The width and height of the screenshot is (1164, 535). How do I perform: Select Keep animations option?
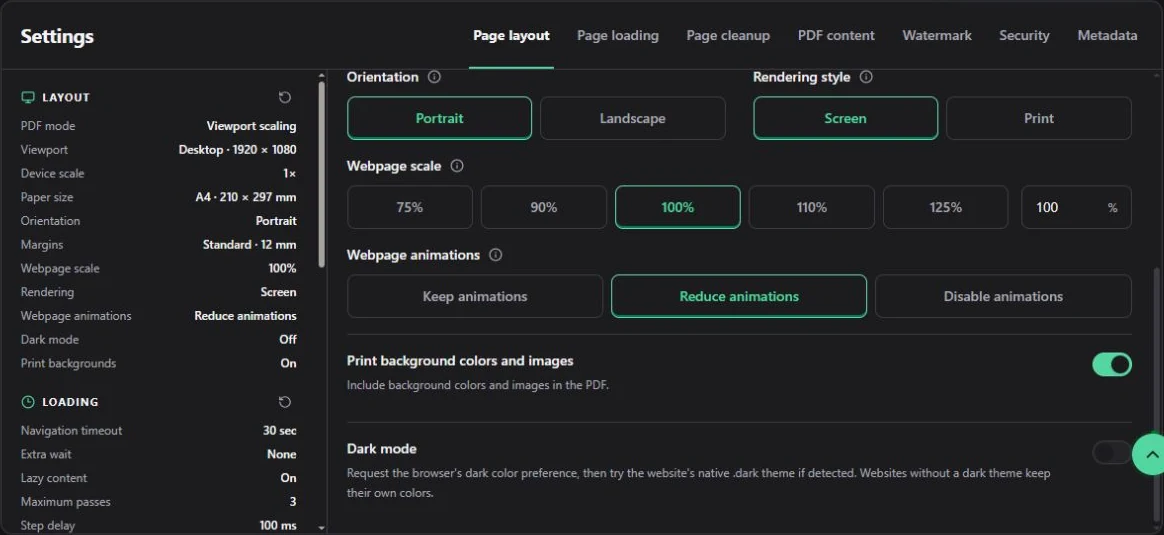pyautogui.click(x=475, y=296)
